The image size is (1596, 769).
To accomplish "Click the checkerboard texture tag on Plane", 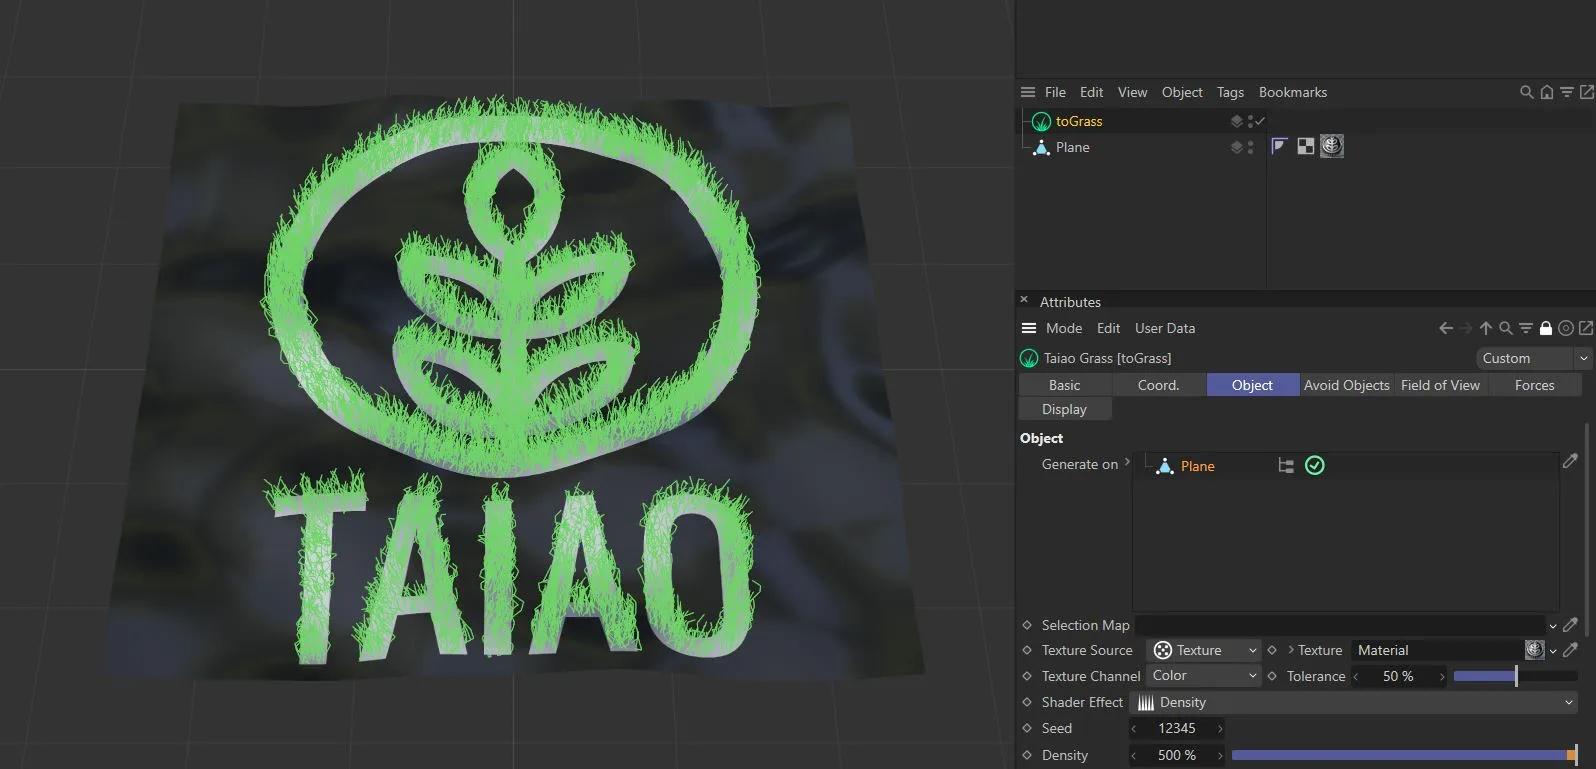I will (1305, 147).
